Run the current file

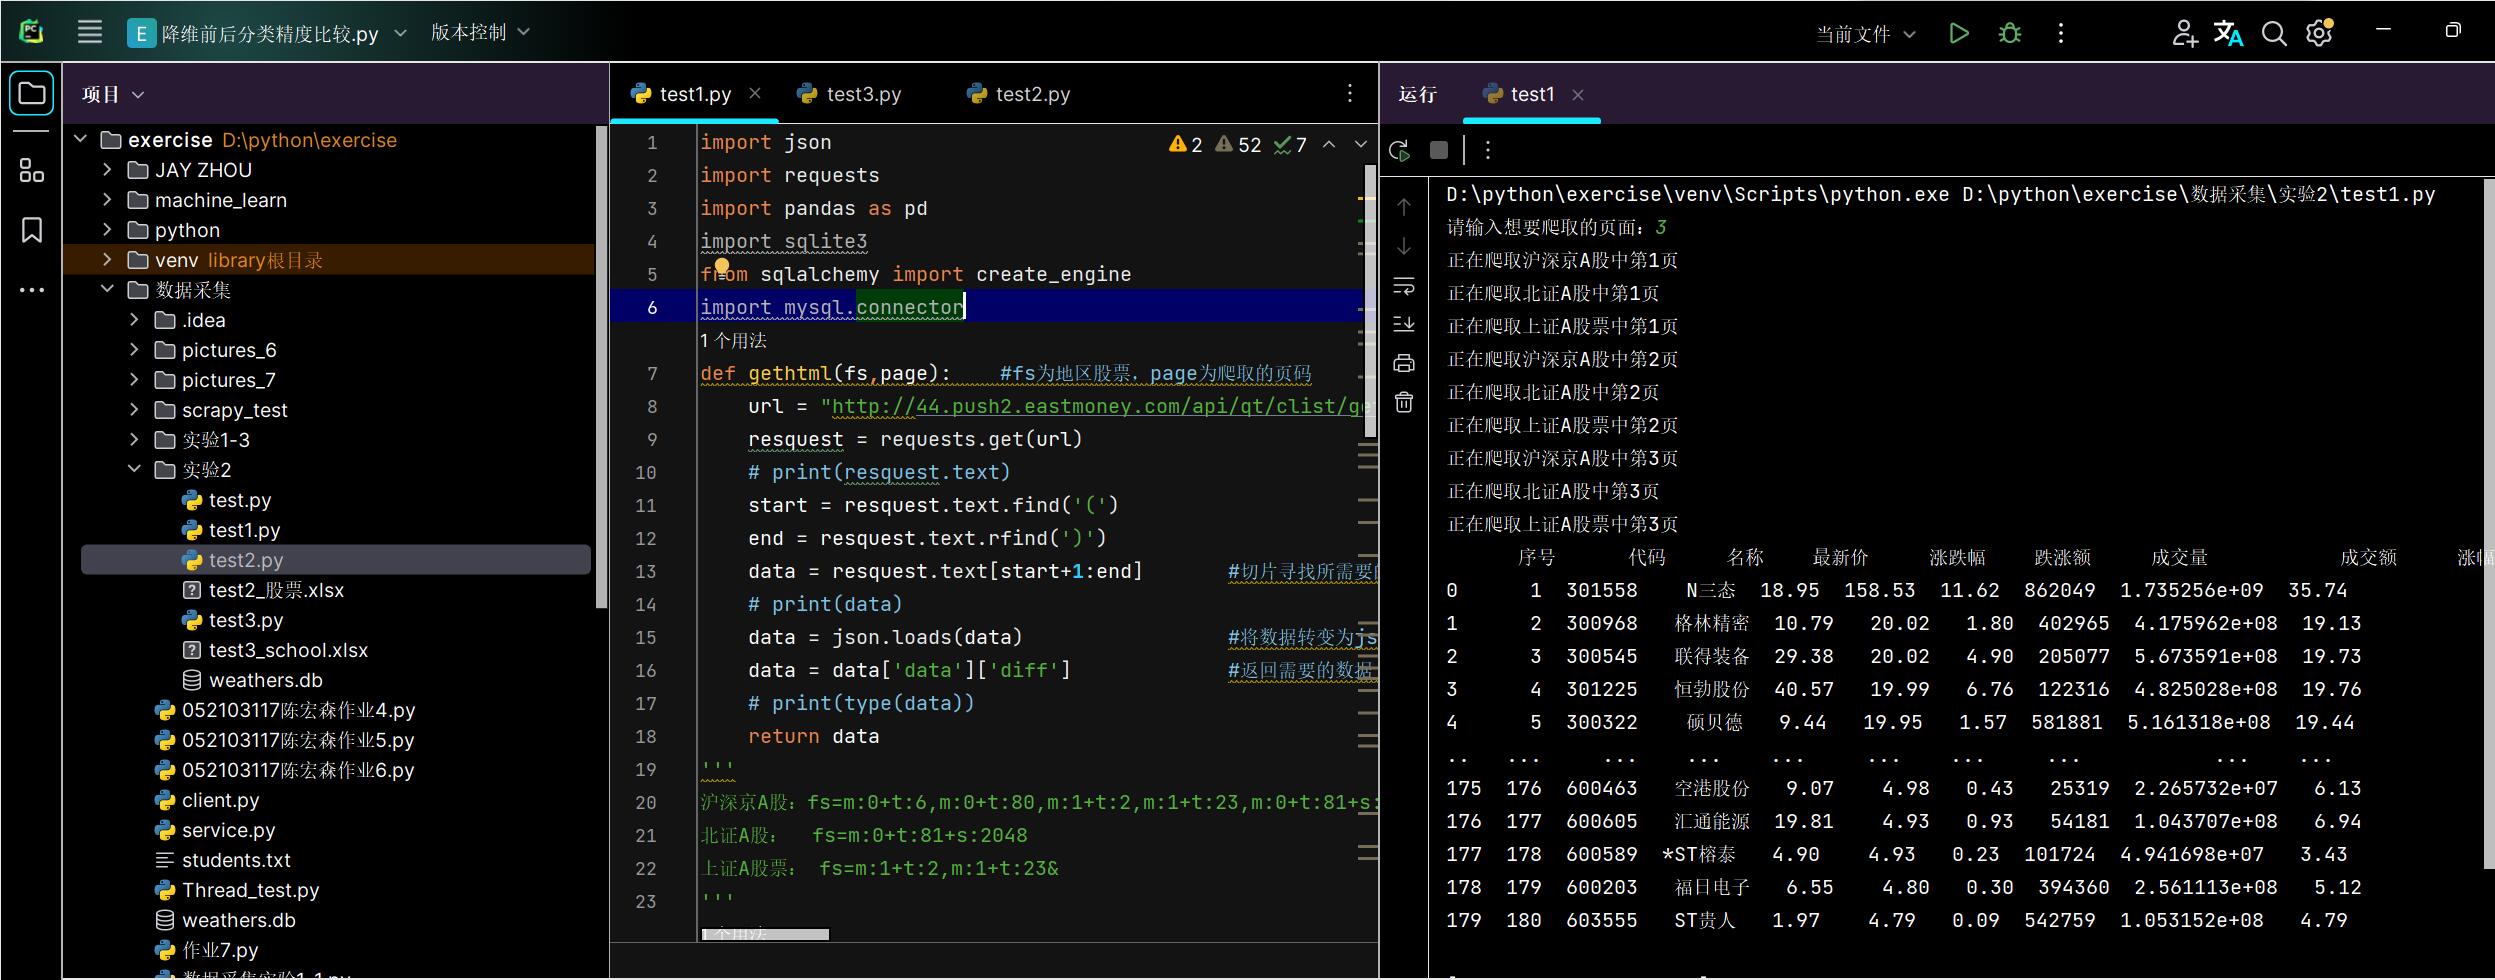coord(1959,33)
